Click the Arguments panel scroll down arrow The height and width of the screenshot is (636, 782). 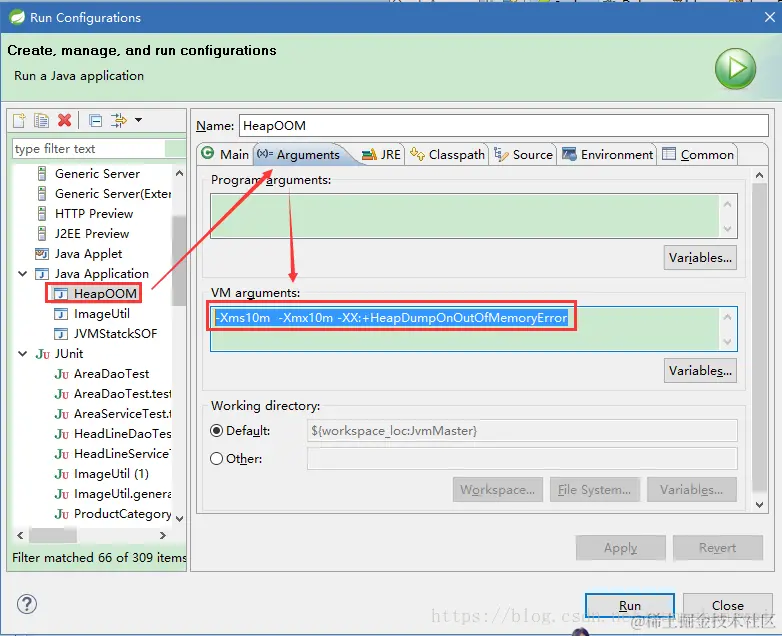pos(759,505)
